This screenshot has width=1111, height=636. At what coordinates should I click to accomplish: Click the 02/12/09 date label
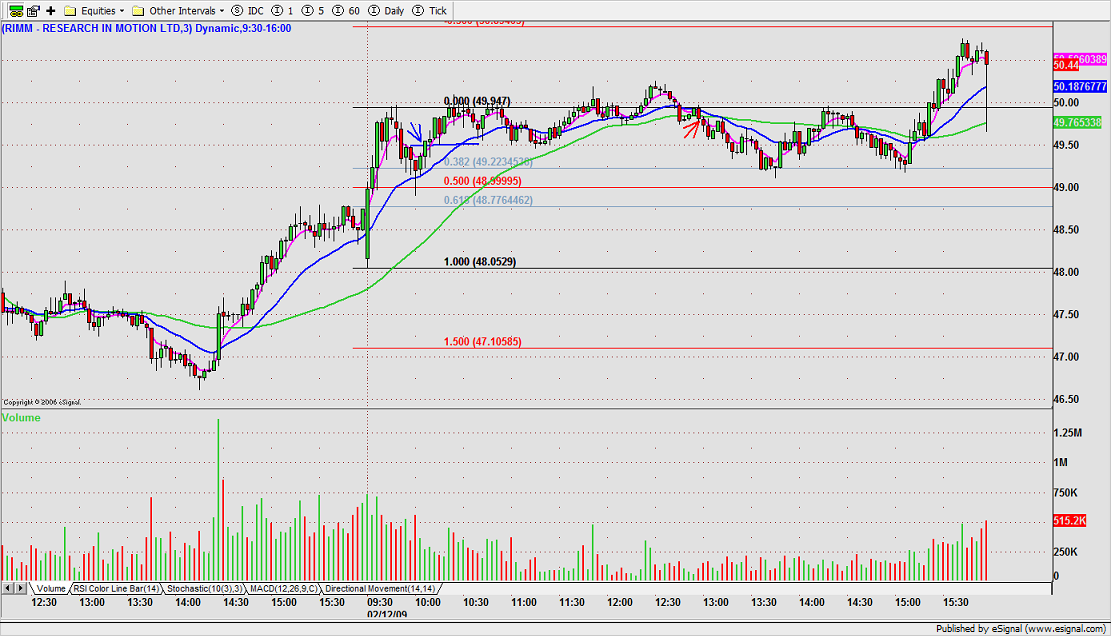tap(387, 614)
